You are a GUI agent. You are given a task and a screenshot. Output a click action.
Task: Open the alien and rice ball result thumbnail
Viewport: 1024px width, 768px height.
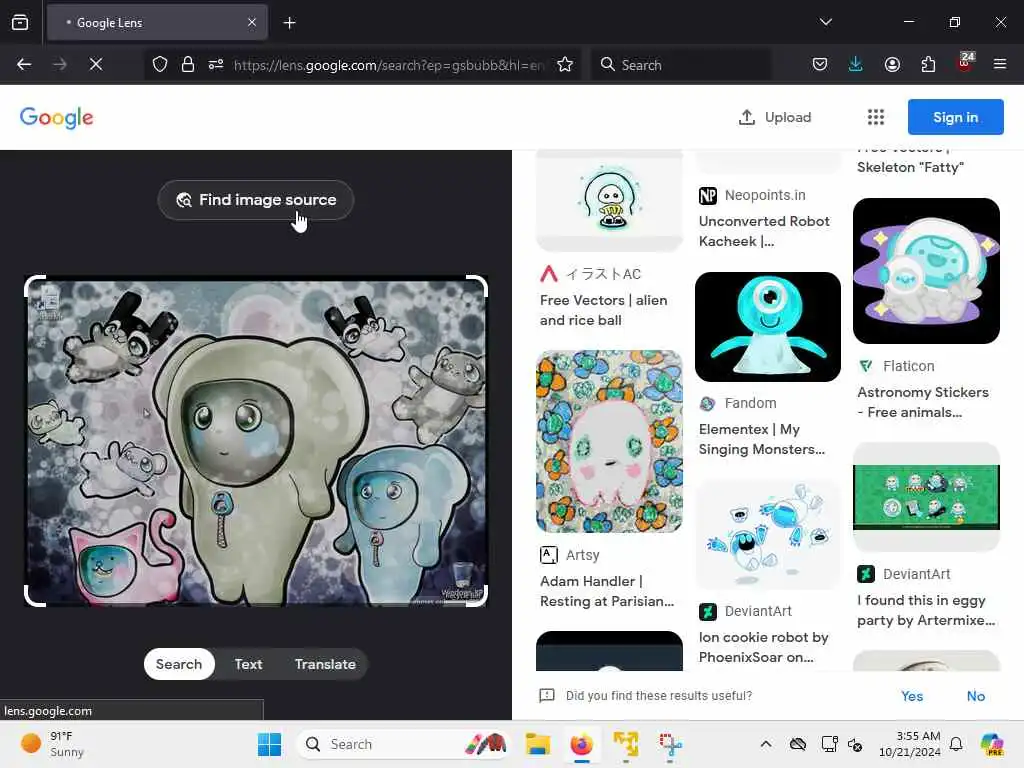pyautogui.click(x=609, y=200)
